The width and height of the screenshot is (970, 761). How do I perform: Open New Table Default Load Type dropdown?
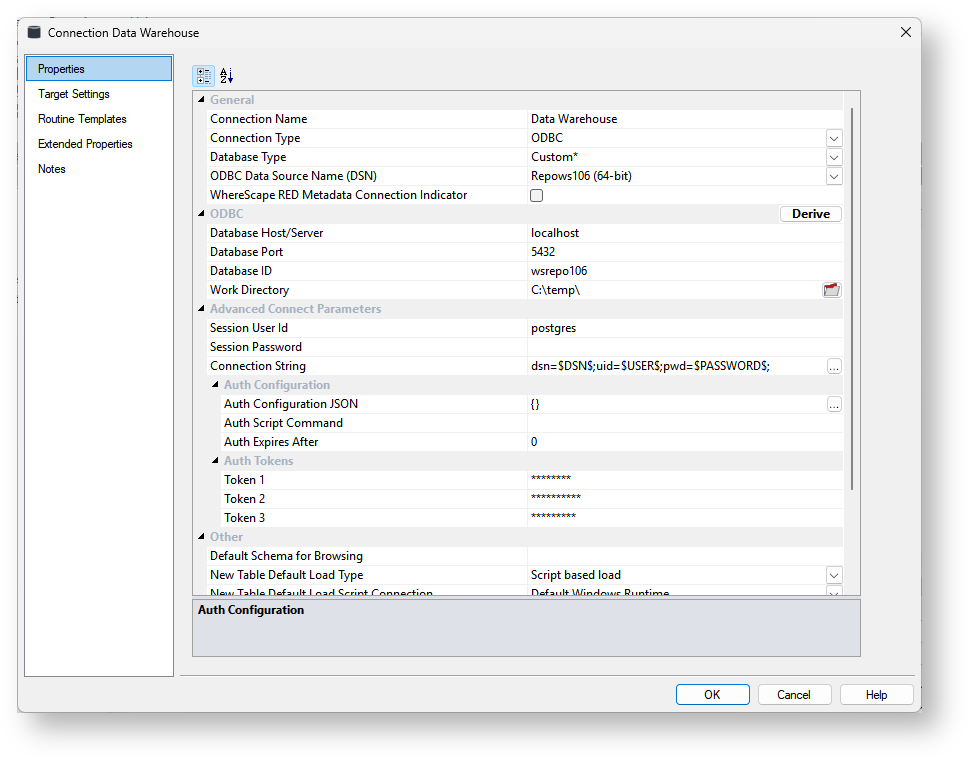click(x=834, y=575)
